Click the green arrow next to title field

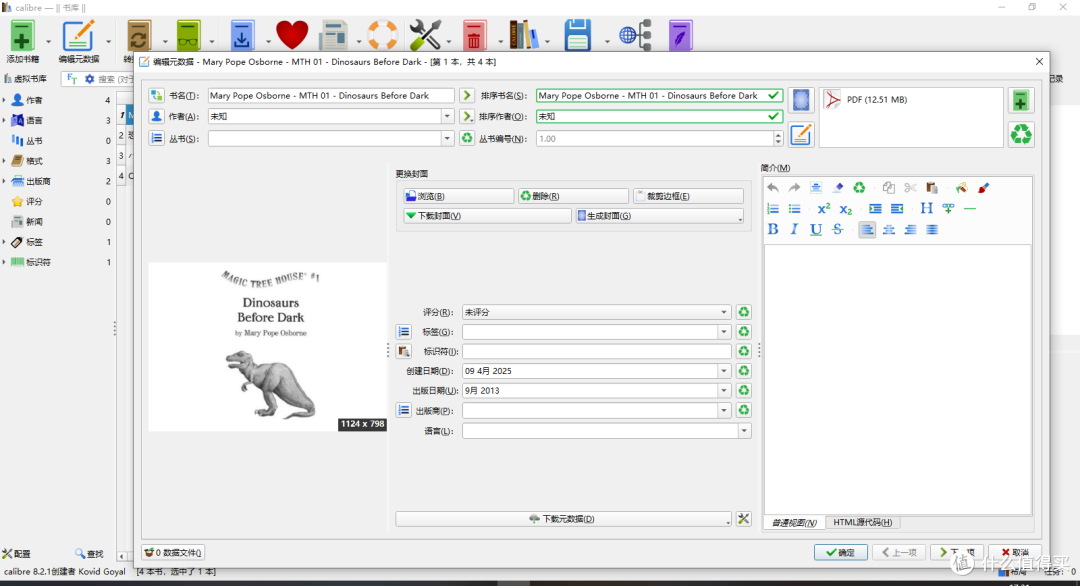[467, 96]
